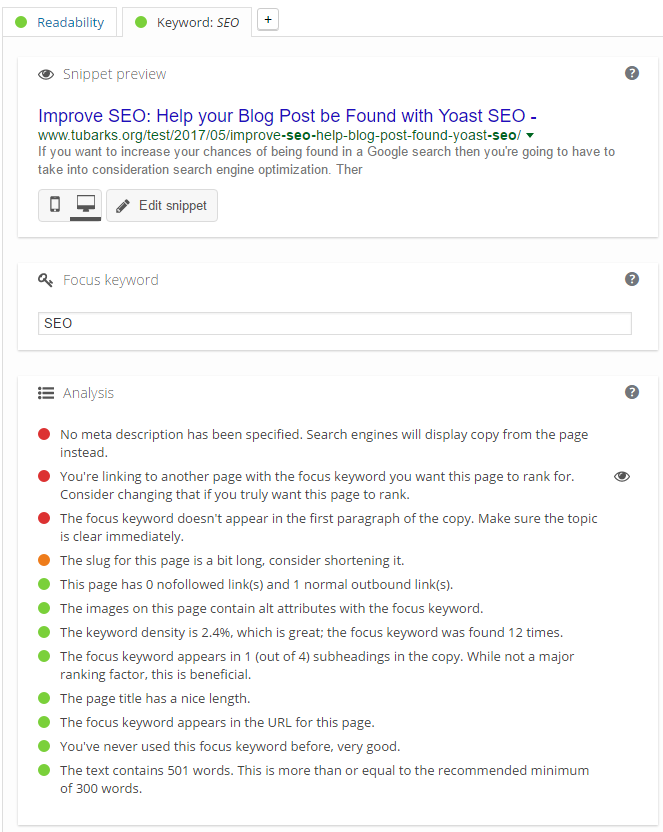Click the orange bullet for slug length warning
The width and height of the screenshot is (663, 832).
click(44, 561)
